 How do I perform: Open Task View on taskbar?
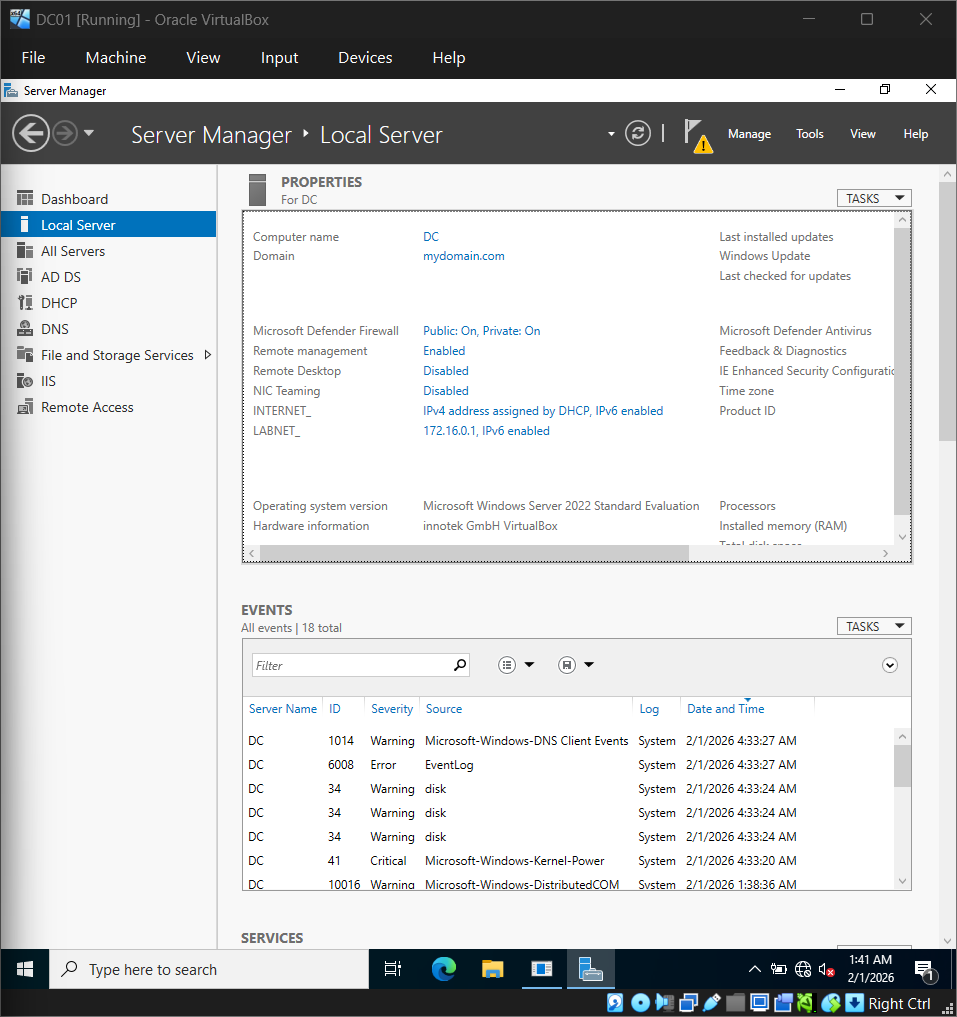pos(393,969)
